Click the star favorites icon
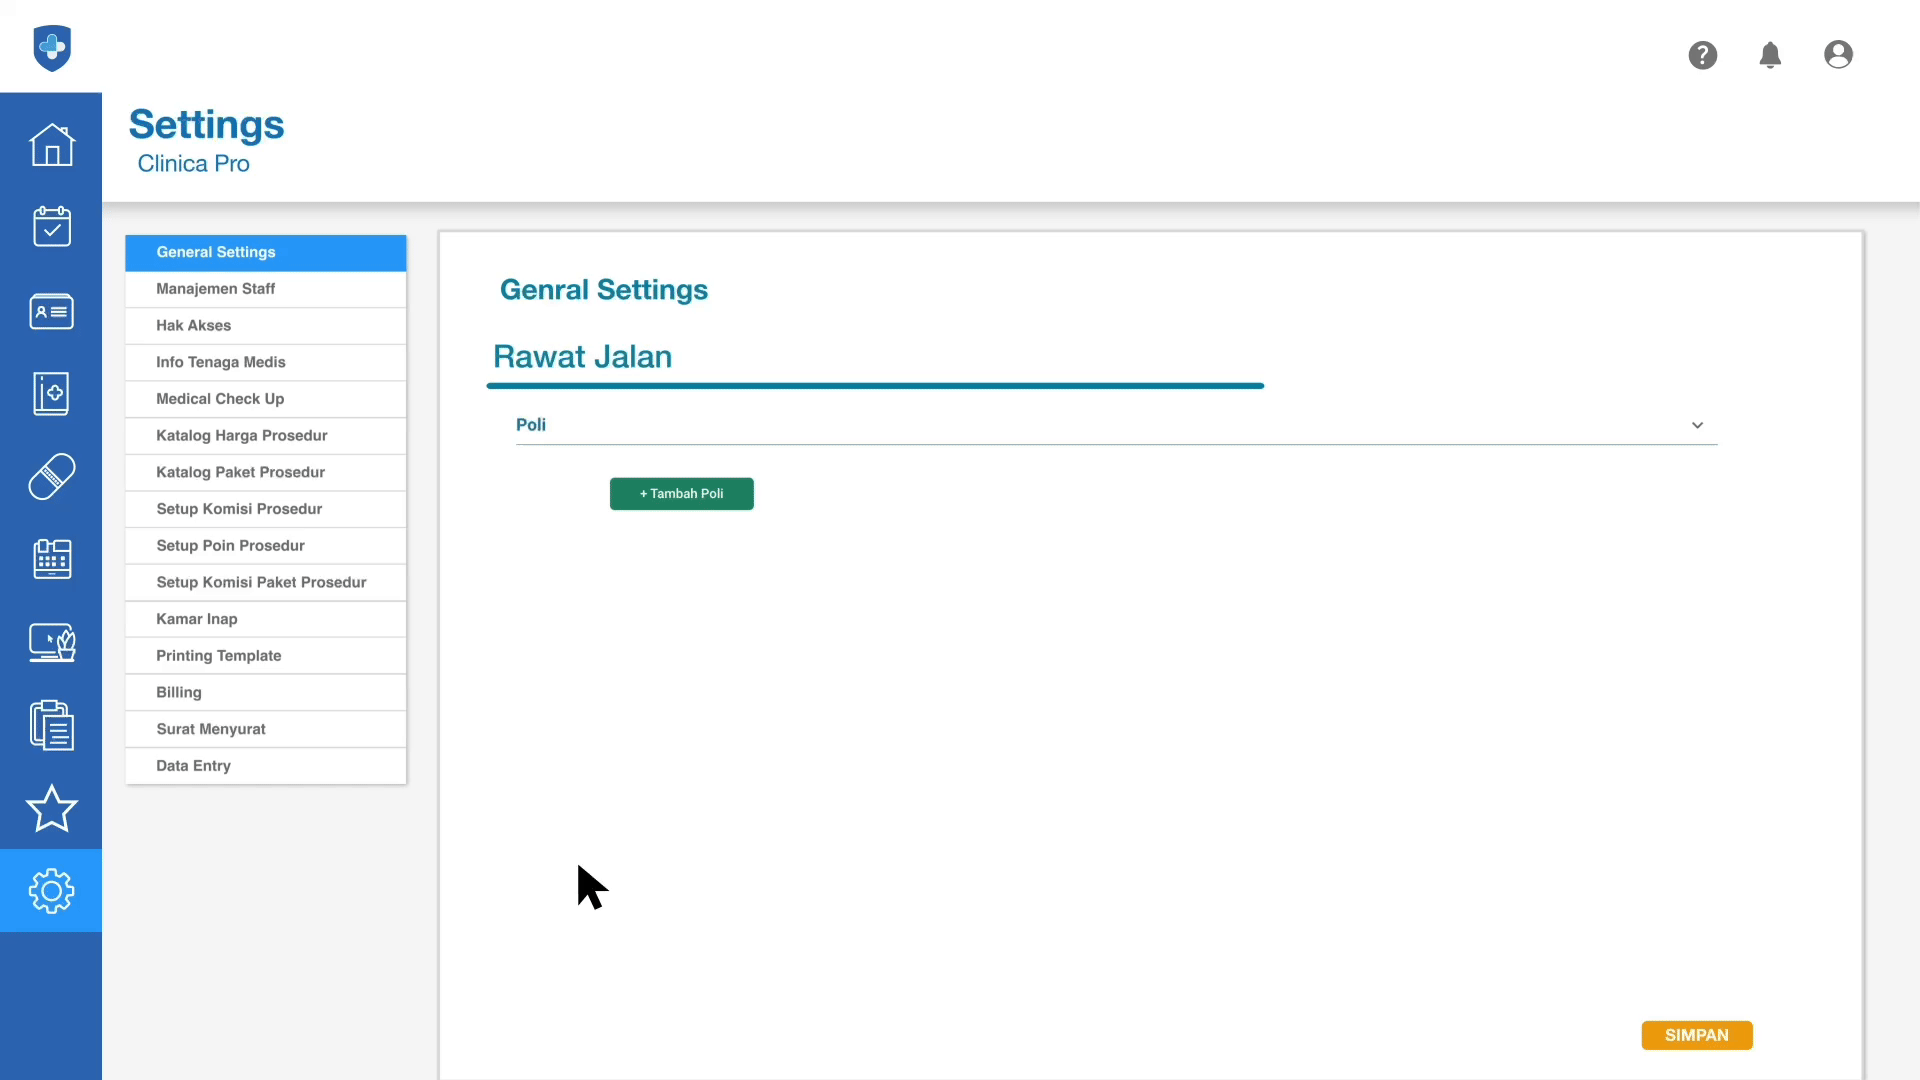Image resolution: width=1920 pixels, height=1080 pixels. tap(51, 808)
